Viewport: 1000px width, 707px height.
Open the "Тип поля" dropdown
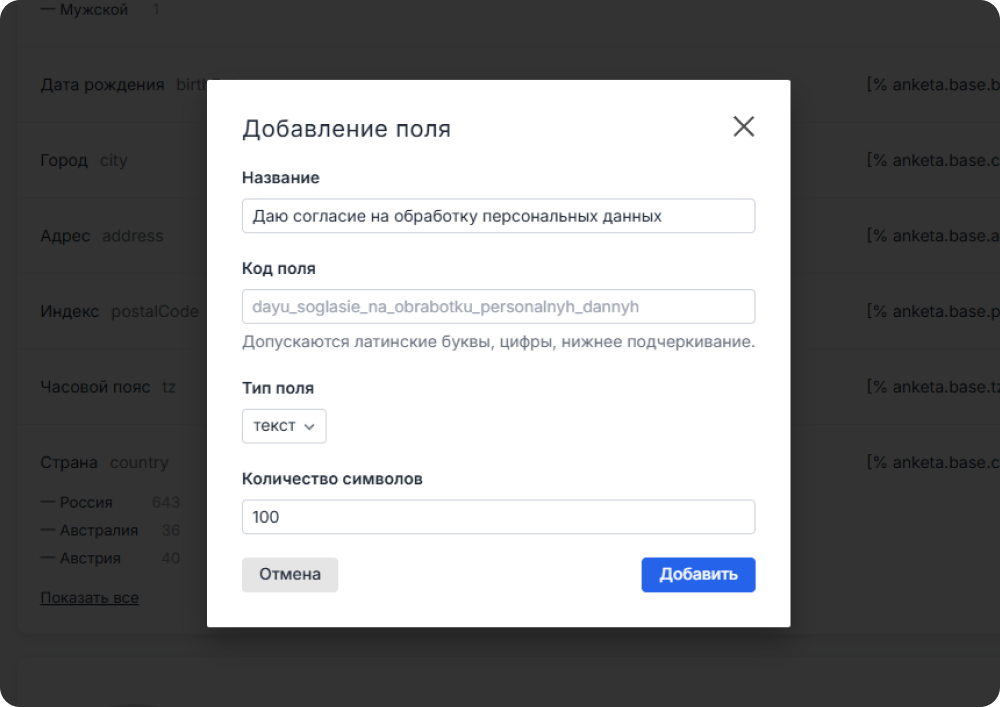point(284,426)
